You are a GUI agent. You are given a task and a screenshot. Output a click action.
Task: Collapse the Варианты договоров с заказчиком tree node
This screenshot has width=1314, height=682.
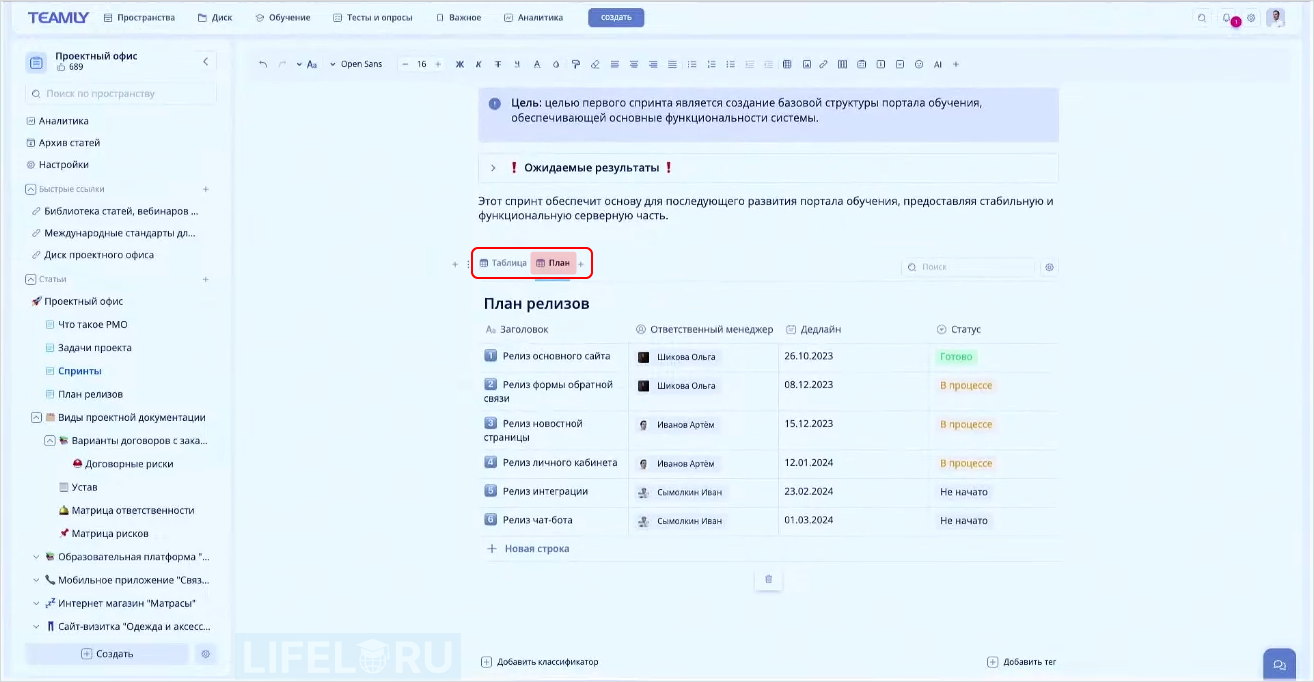(x=48, y=440)
